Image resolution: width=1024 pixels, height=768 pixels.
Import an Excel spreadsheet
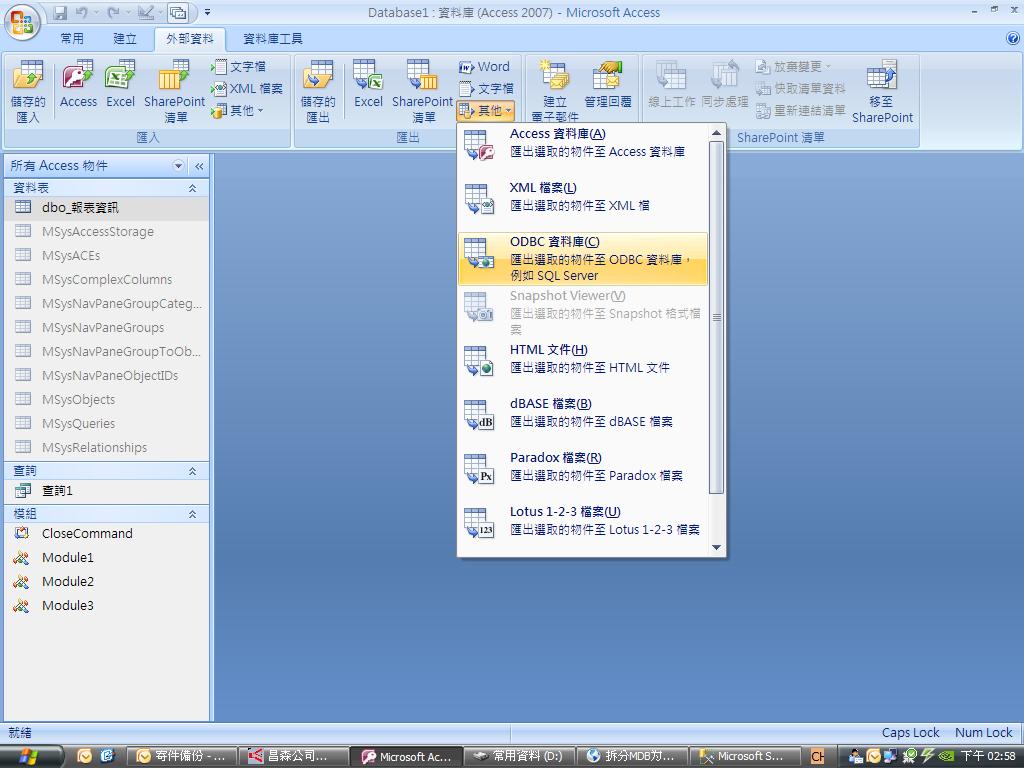coord(120,85)
